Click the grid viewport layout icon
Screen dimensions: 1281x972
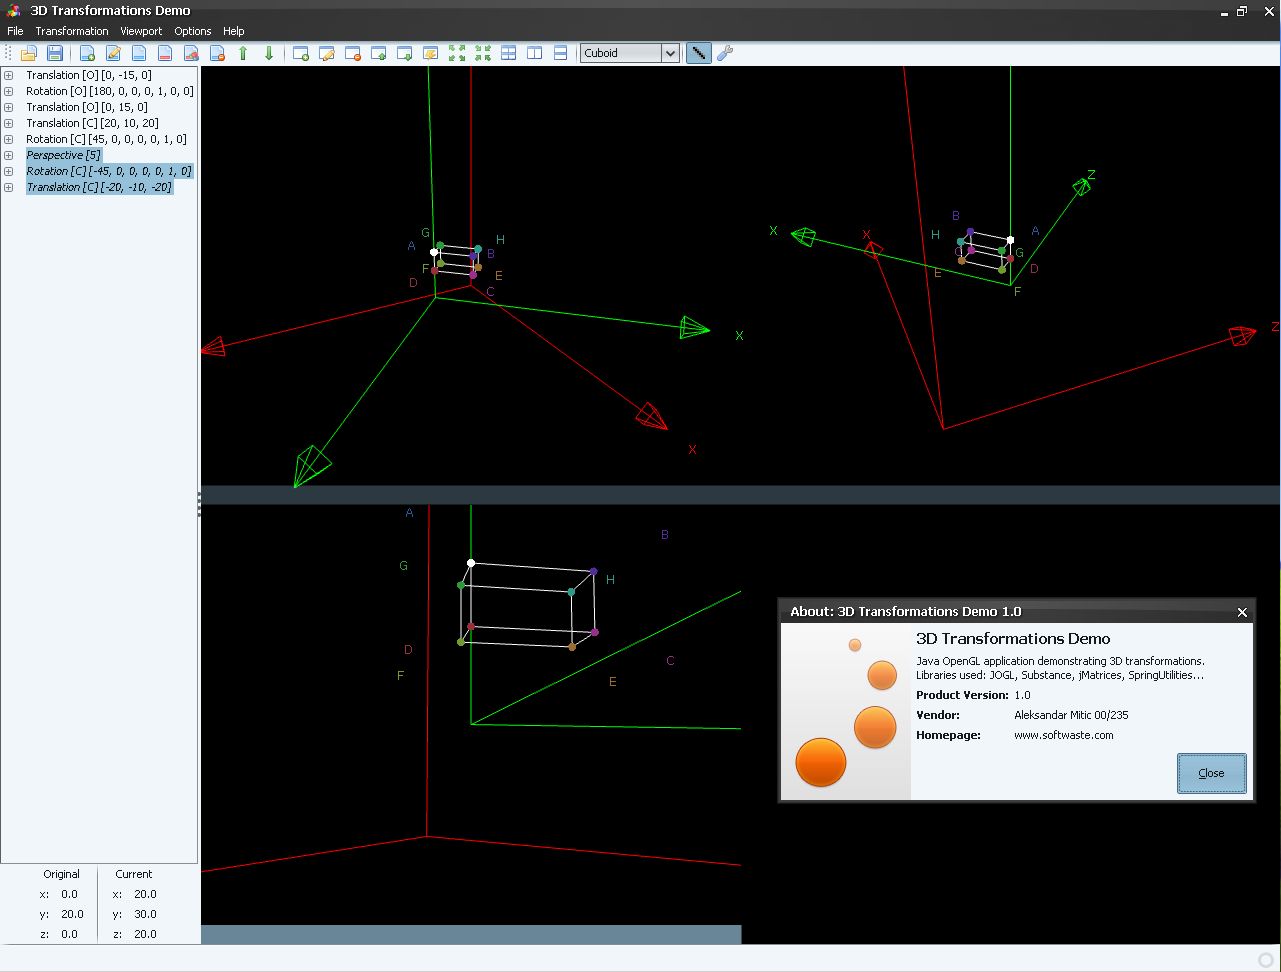pos(509,53)
